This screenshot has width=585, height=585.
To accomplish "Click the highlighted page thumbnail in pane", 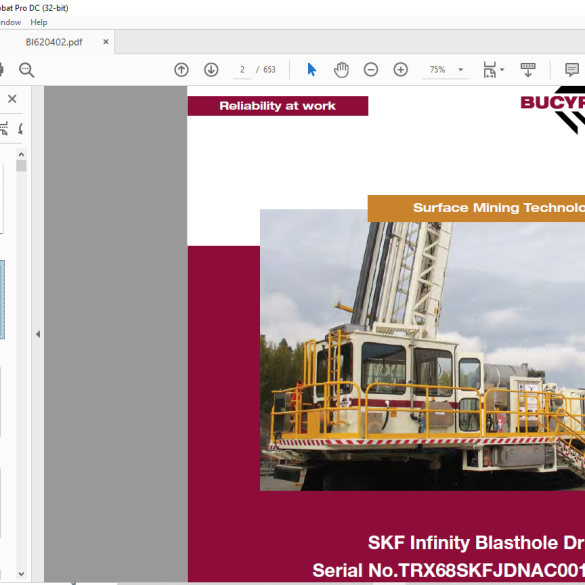I will click(x=2, y=300).
